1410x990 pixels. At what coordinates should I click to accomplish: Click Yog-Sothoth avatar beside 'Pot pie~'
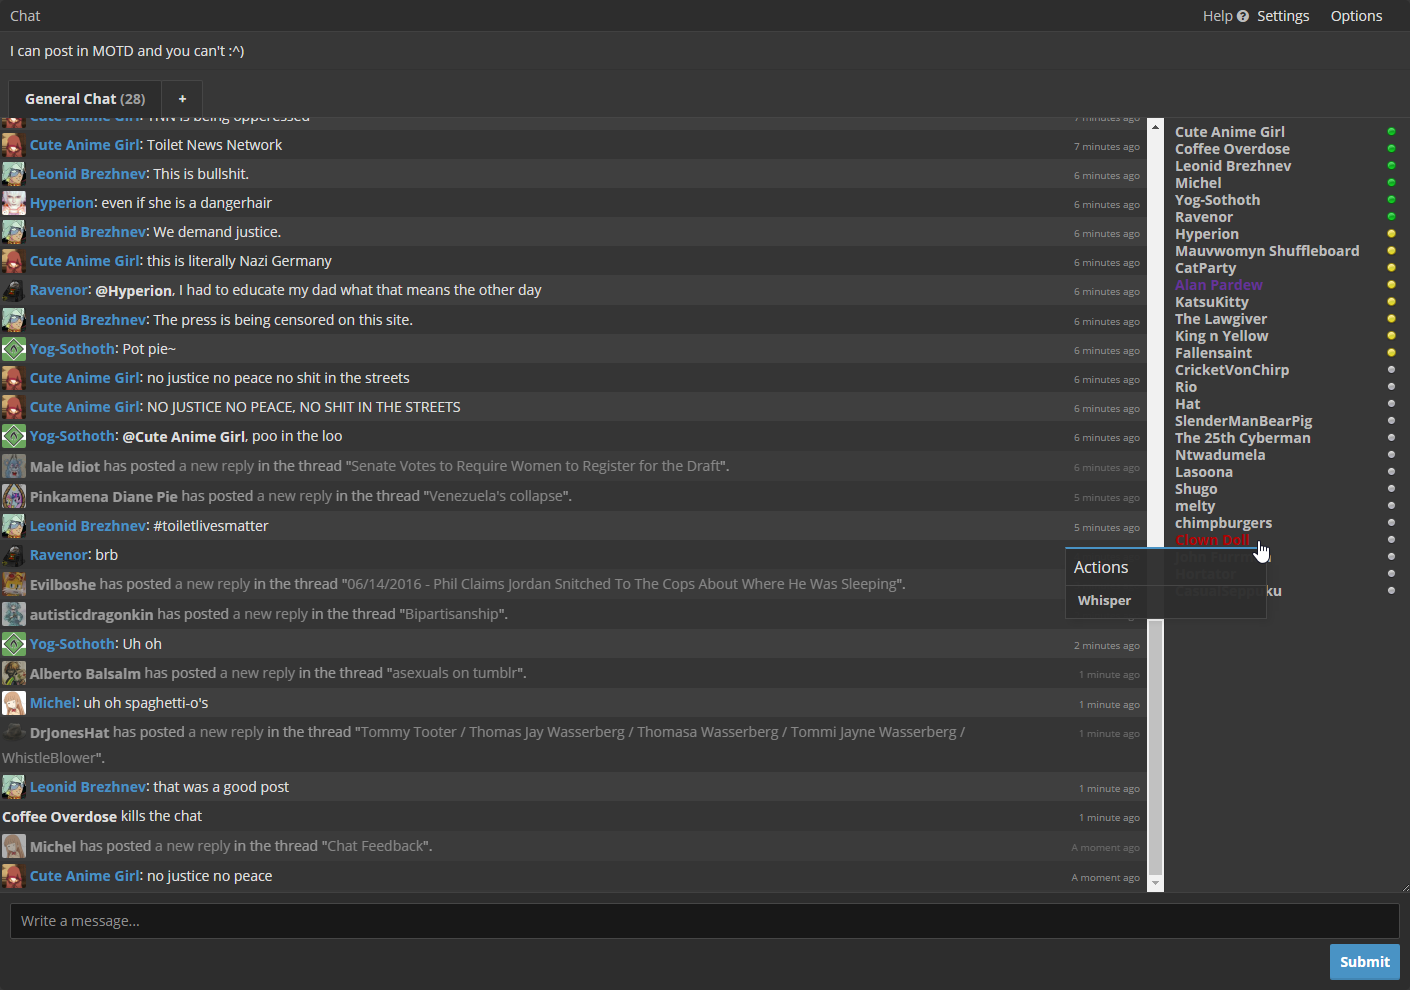(13, 349)
